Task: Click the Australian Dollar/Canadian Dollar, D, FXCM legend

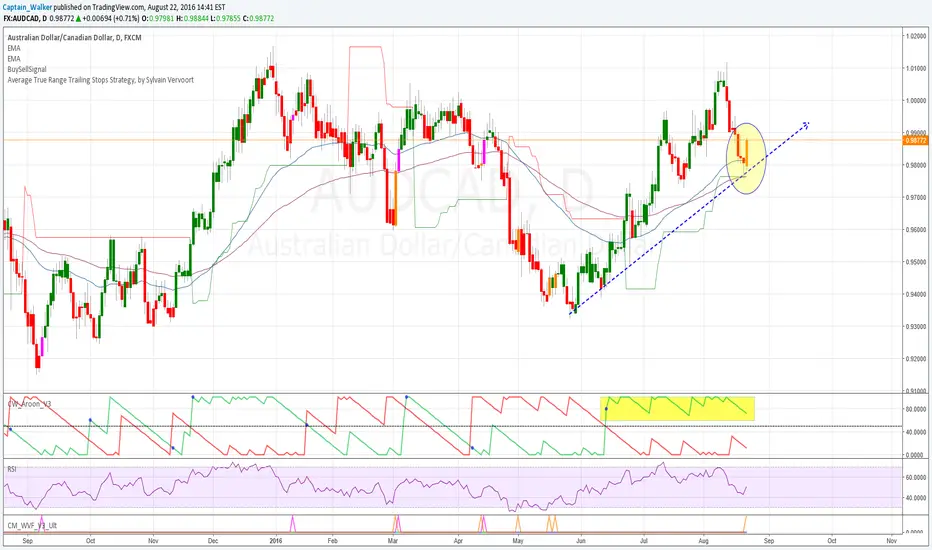Action: click(74, 37)
